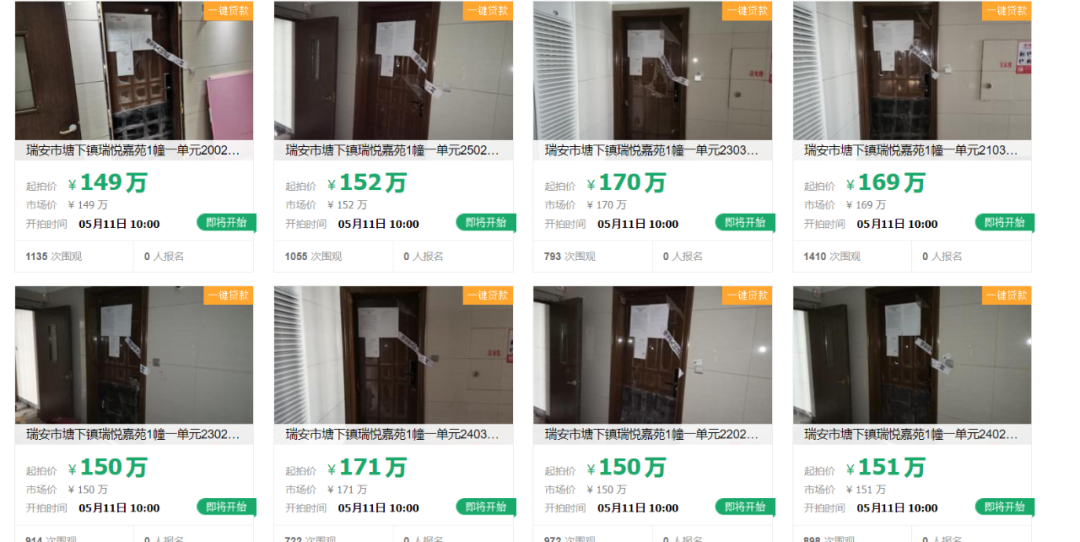Click 一键贷款 badge on the 2502 unit listing
1080x542 pixels.
(x=488, y=10)
